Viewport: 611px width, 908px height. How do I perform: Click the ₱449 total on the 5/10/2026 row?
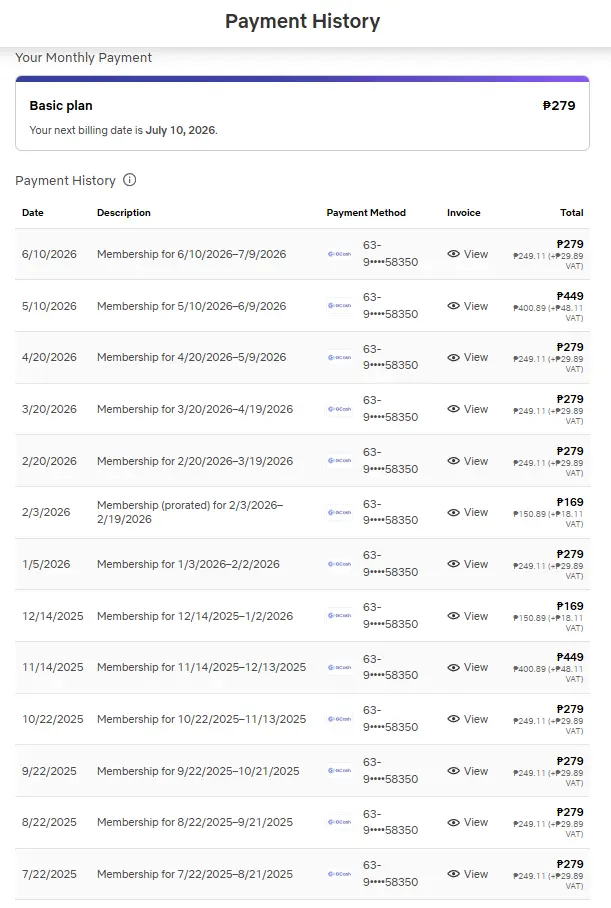coord(570,296)
